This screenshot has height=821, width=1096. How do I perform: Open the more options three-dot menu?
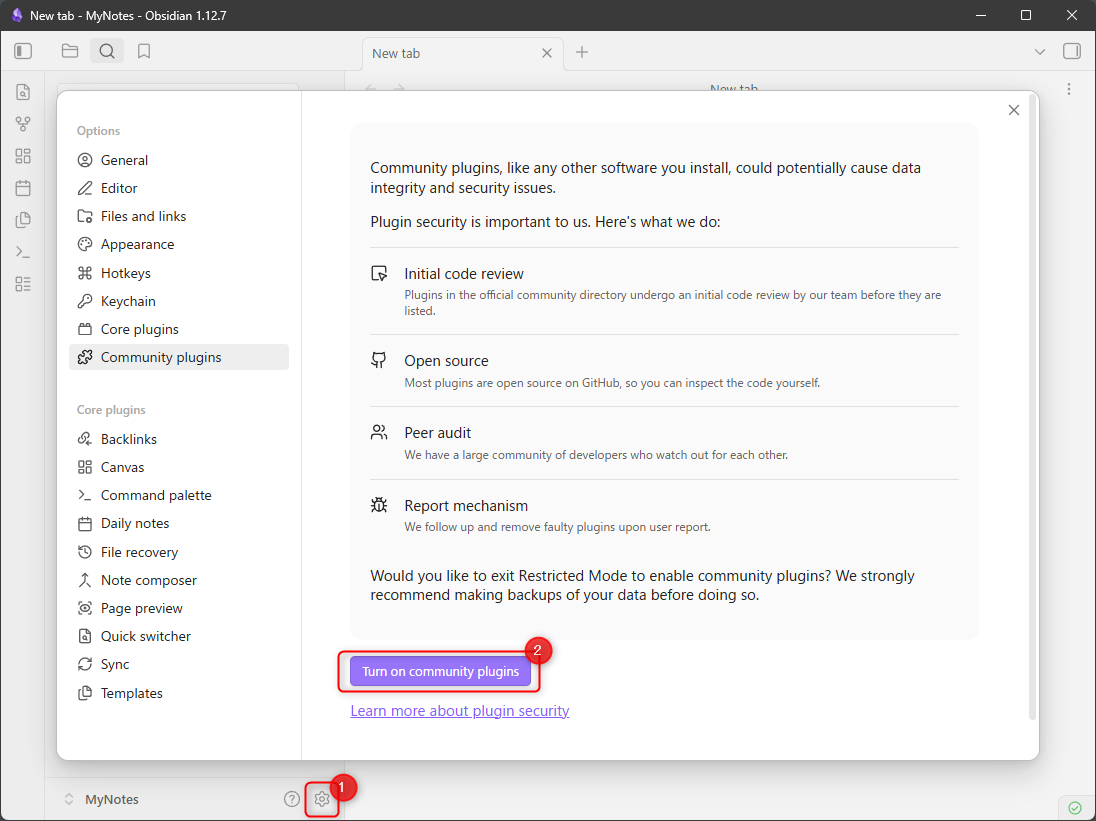tap(1069, 89)
